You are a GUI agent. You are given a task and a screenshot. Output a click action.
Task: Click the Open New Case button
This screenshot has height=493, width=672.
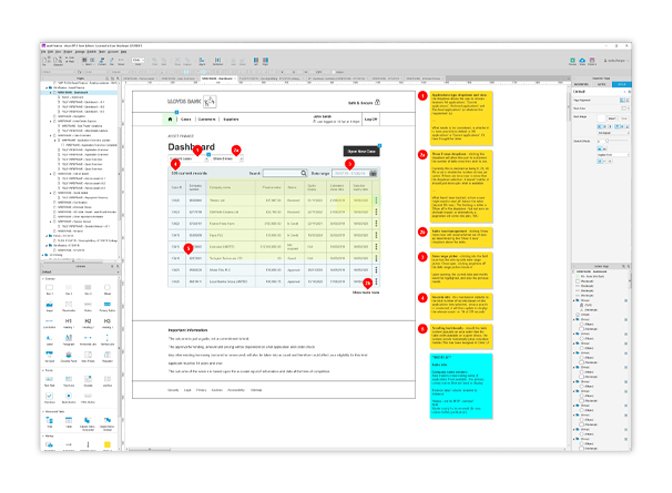(362, 151)
